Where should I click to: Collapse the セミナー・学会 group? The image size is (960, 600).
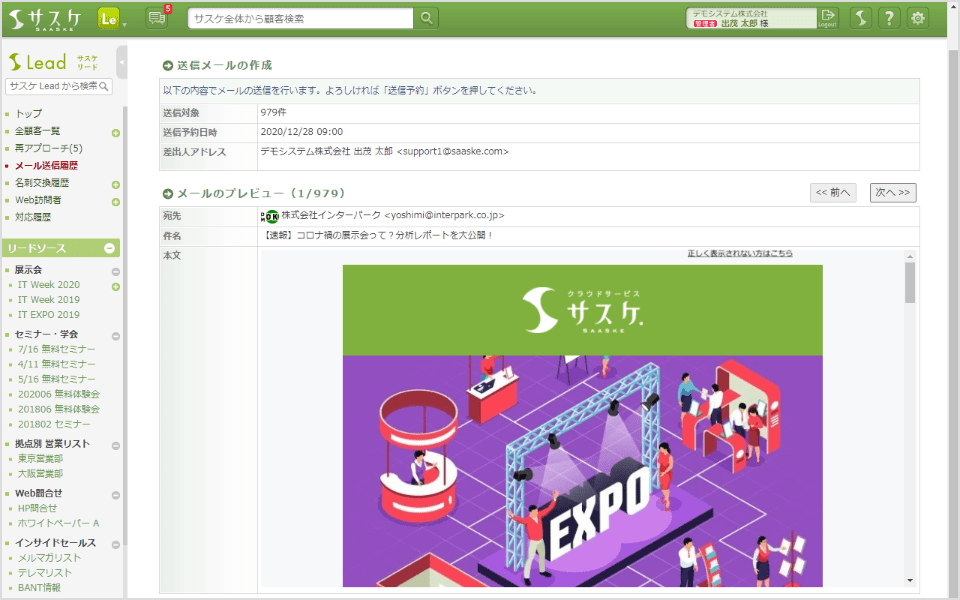tap(116, 336)
